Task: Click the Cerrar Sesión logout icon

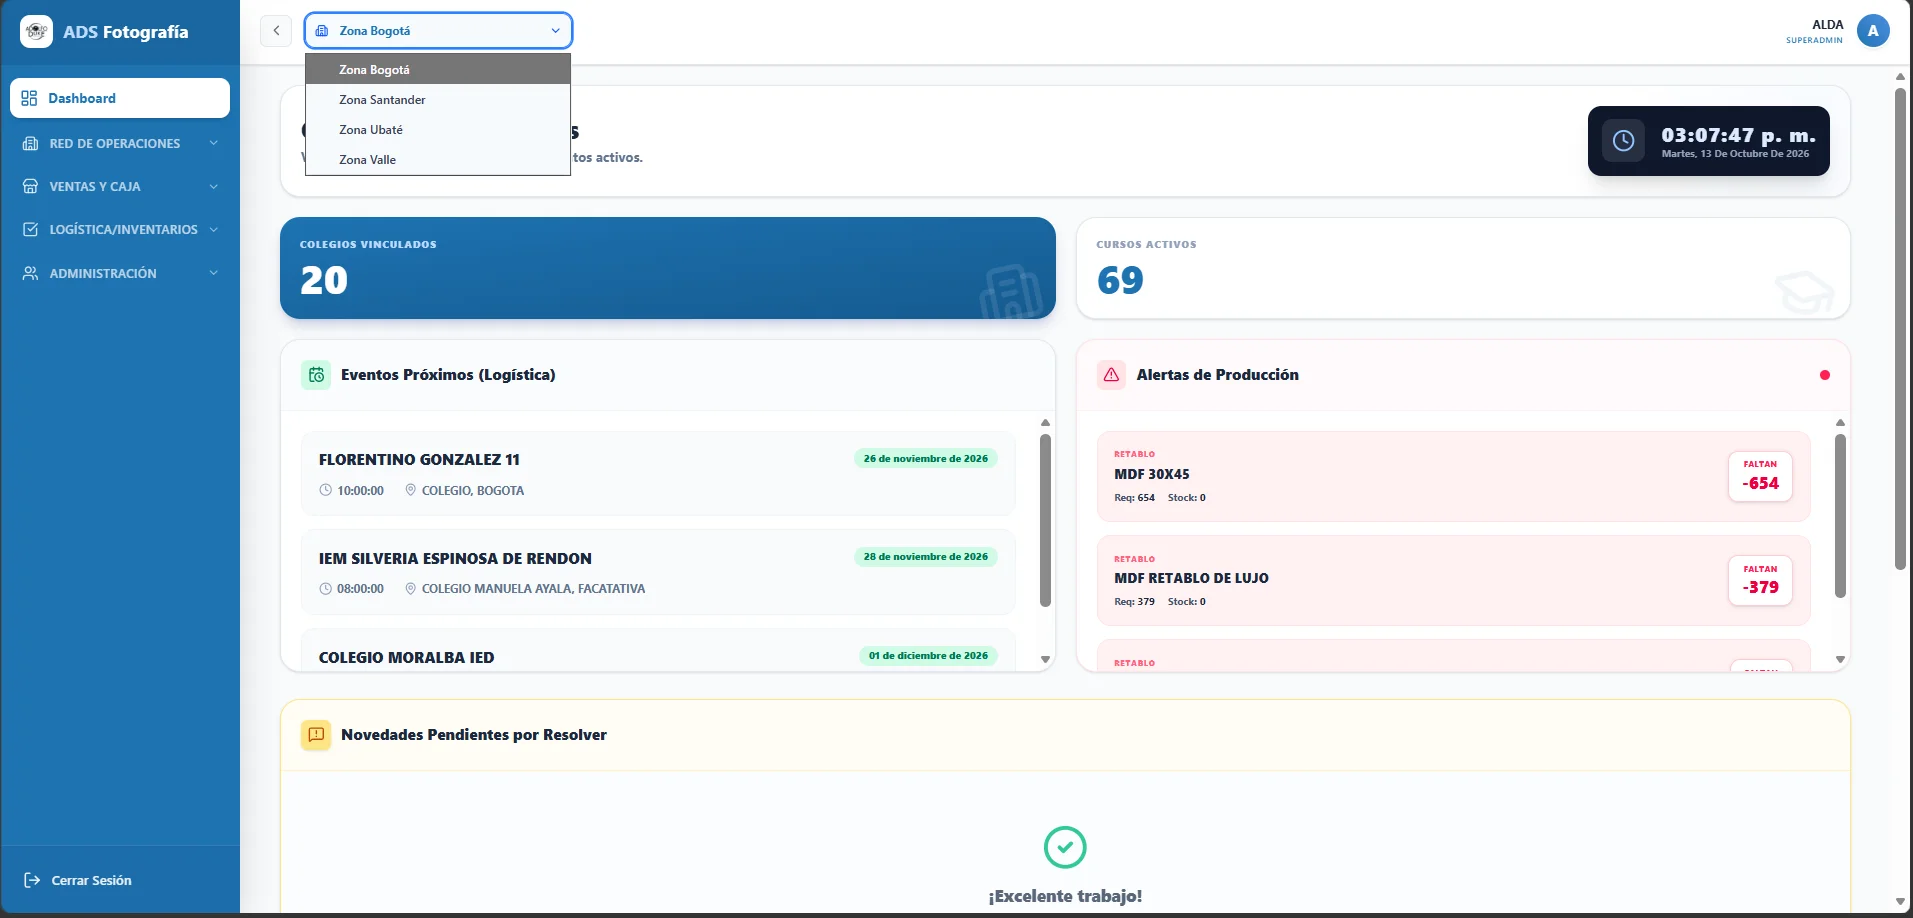Action: 32,880
